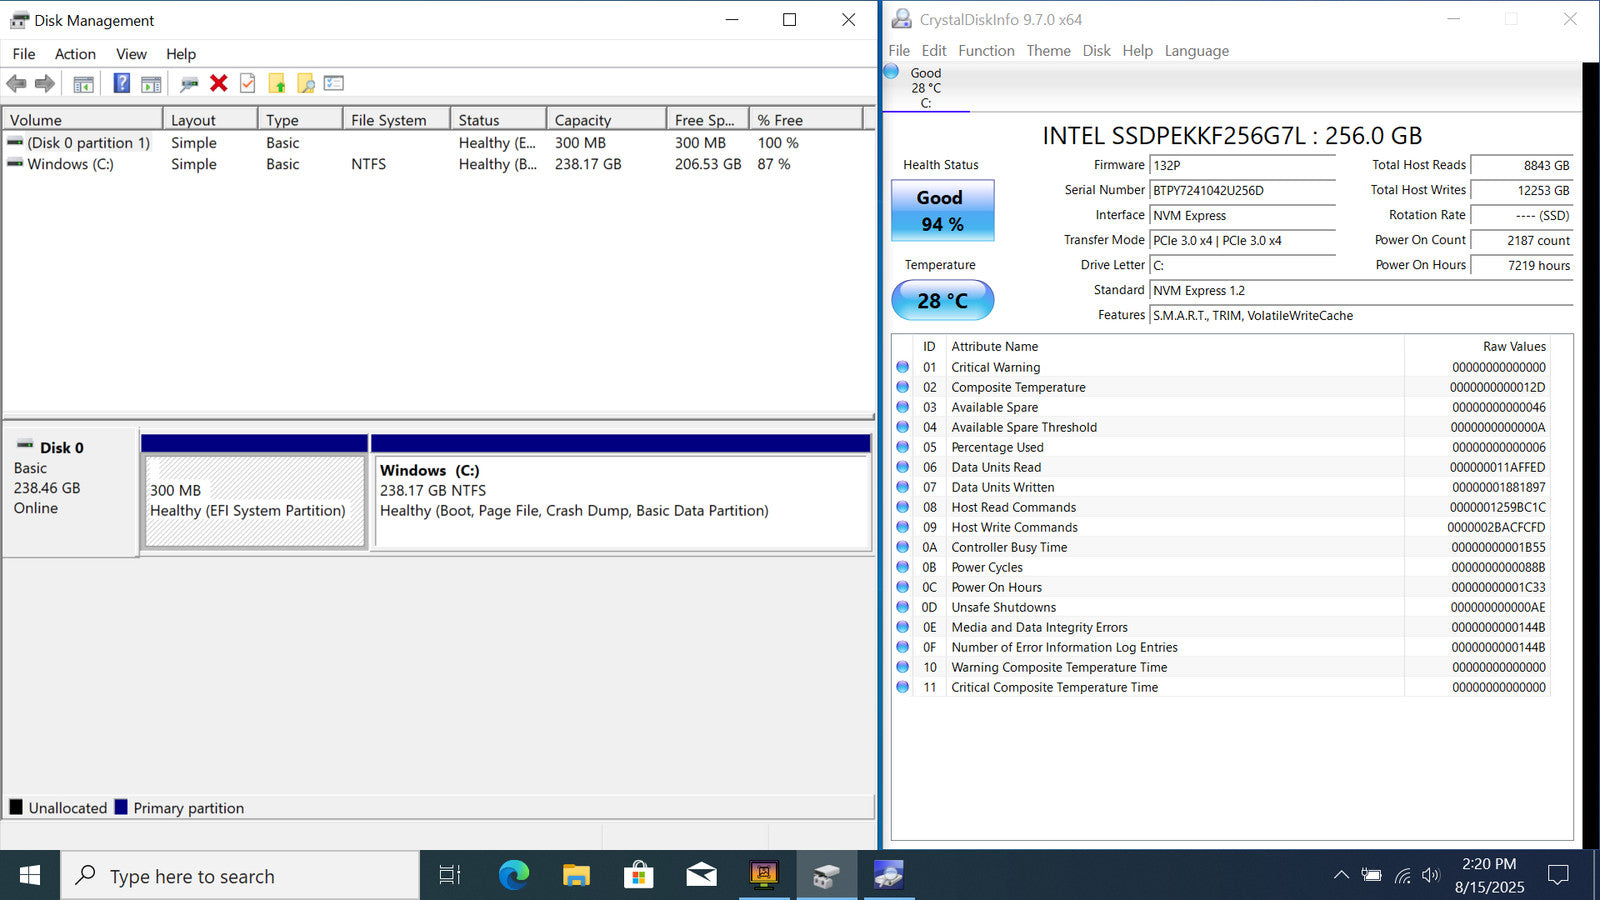Click the red X Delete toolbar icon

[x=219, y=84]
